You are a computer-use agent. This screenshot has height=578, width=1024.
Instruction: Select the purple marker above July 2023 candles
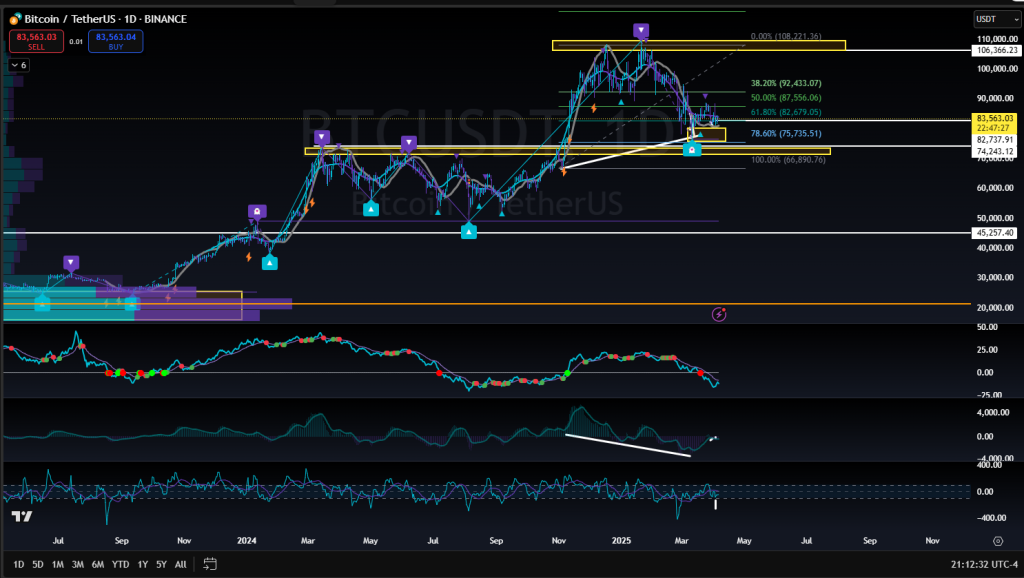pyautogui.click(x=71, y=263)
